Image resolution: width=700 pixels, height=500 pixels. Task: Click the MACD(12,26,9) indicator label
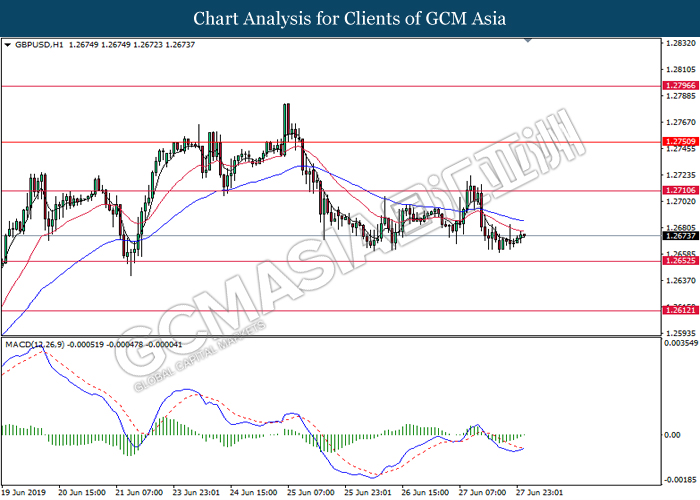(x=35, y=345)
